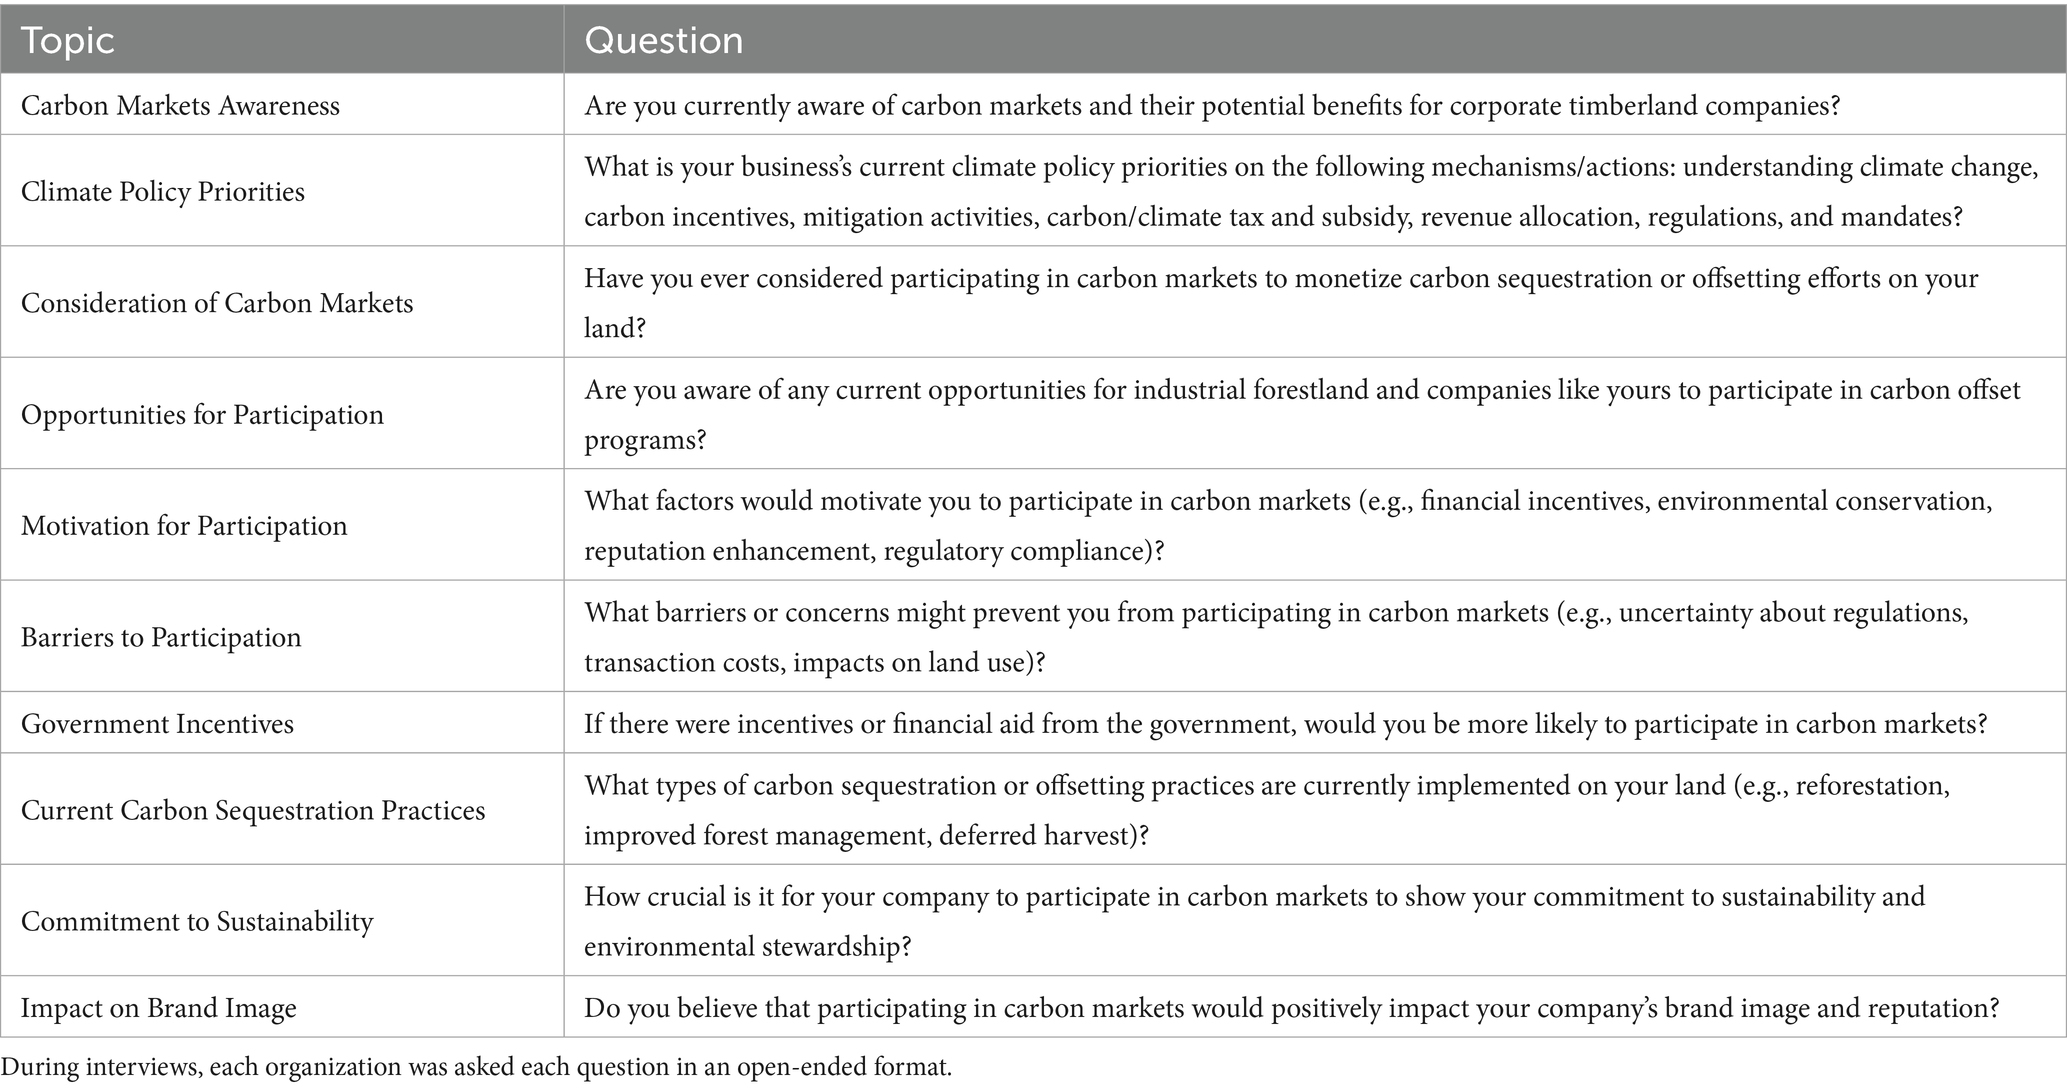
Task: Select the "Climate Policy Priorities" topic cell
Action: 163,191
